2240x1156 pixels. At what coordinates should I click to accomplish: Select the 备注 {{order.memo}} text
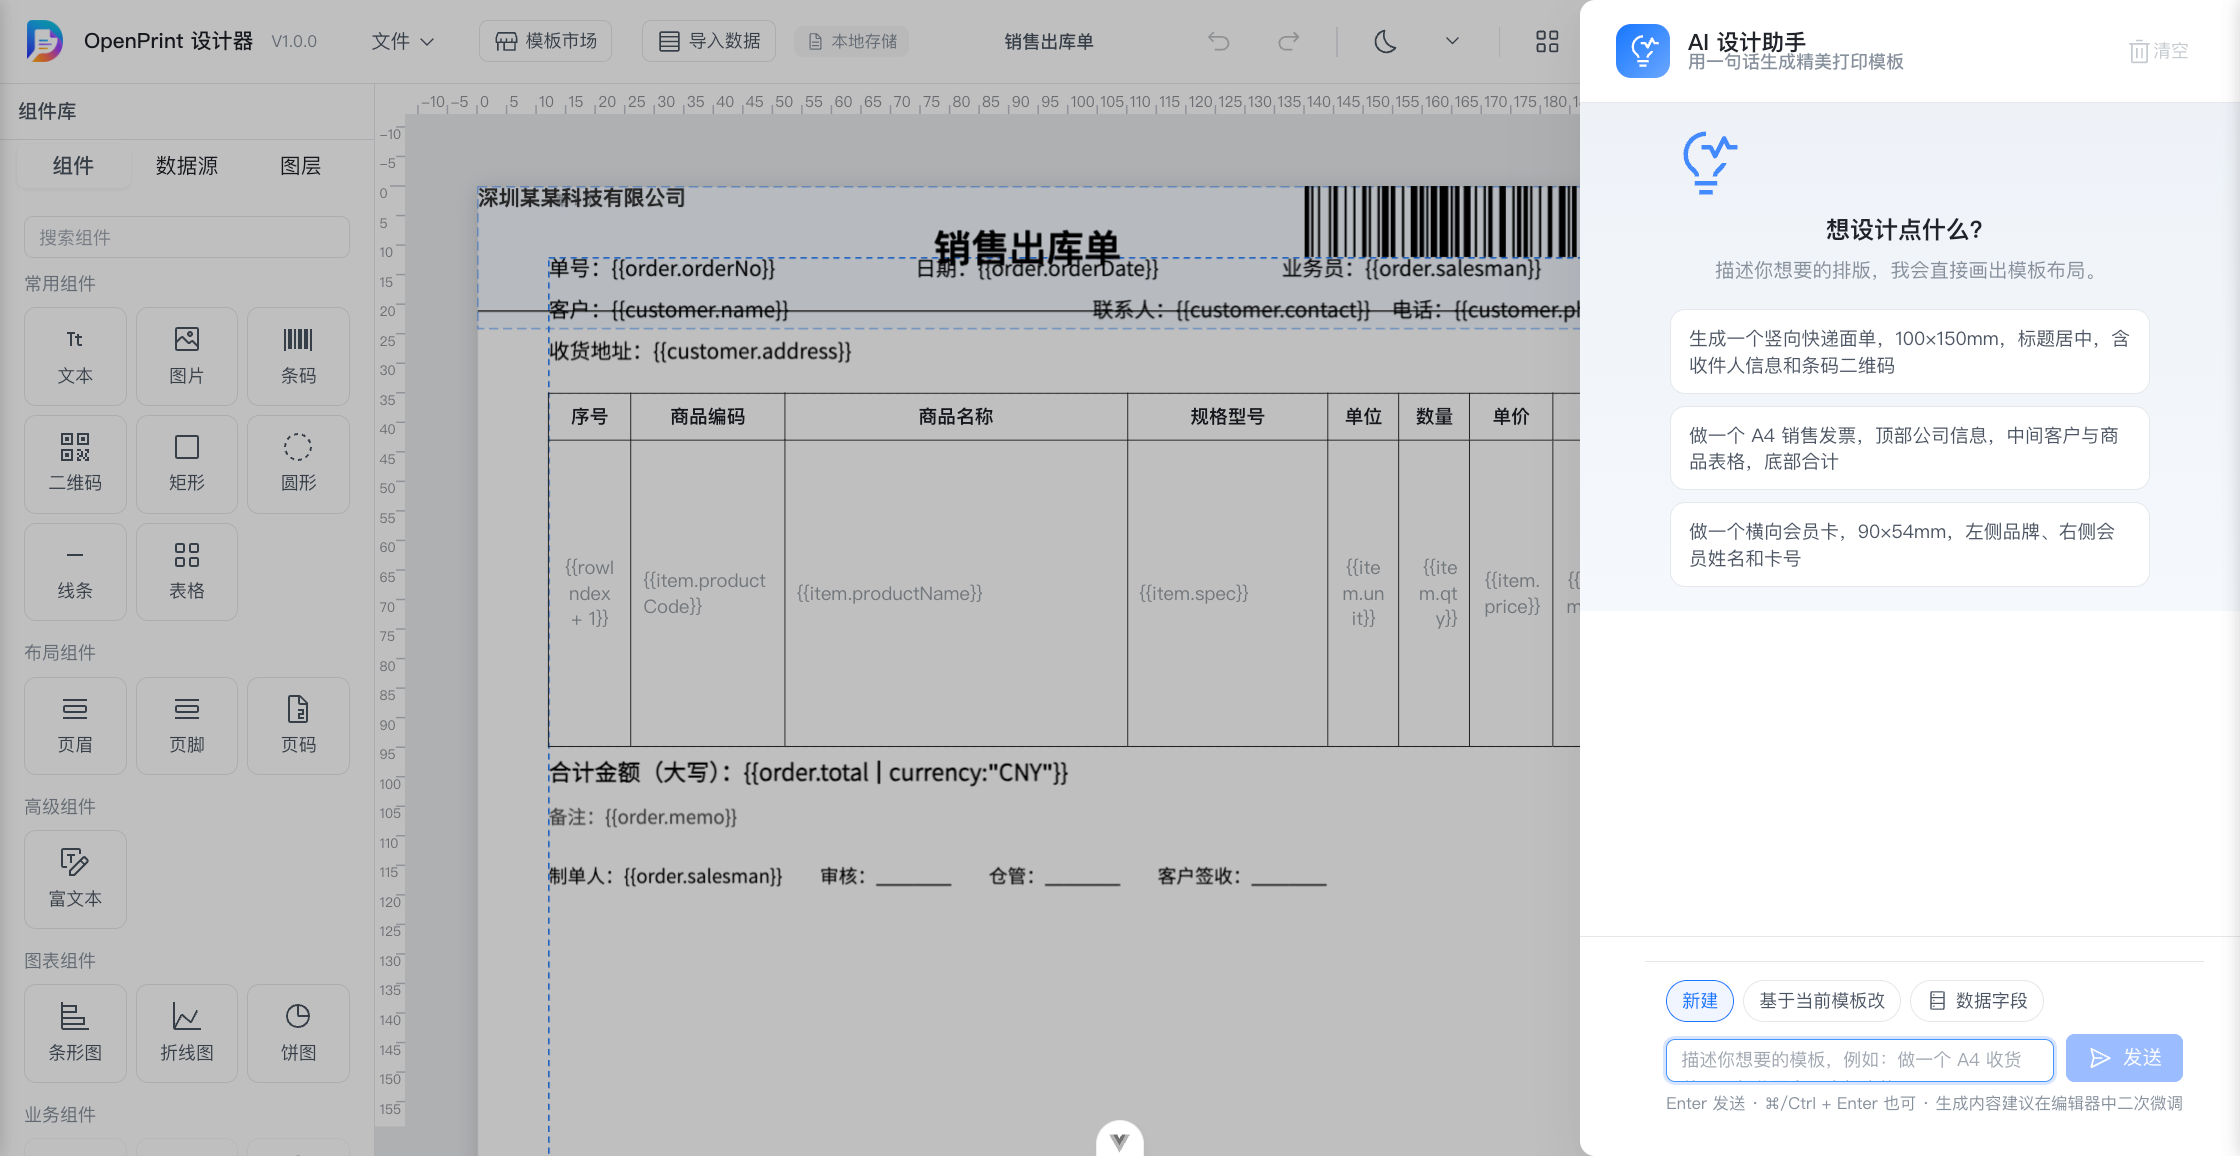(643, 817)
